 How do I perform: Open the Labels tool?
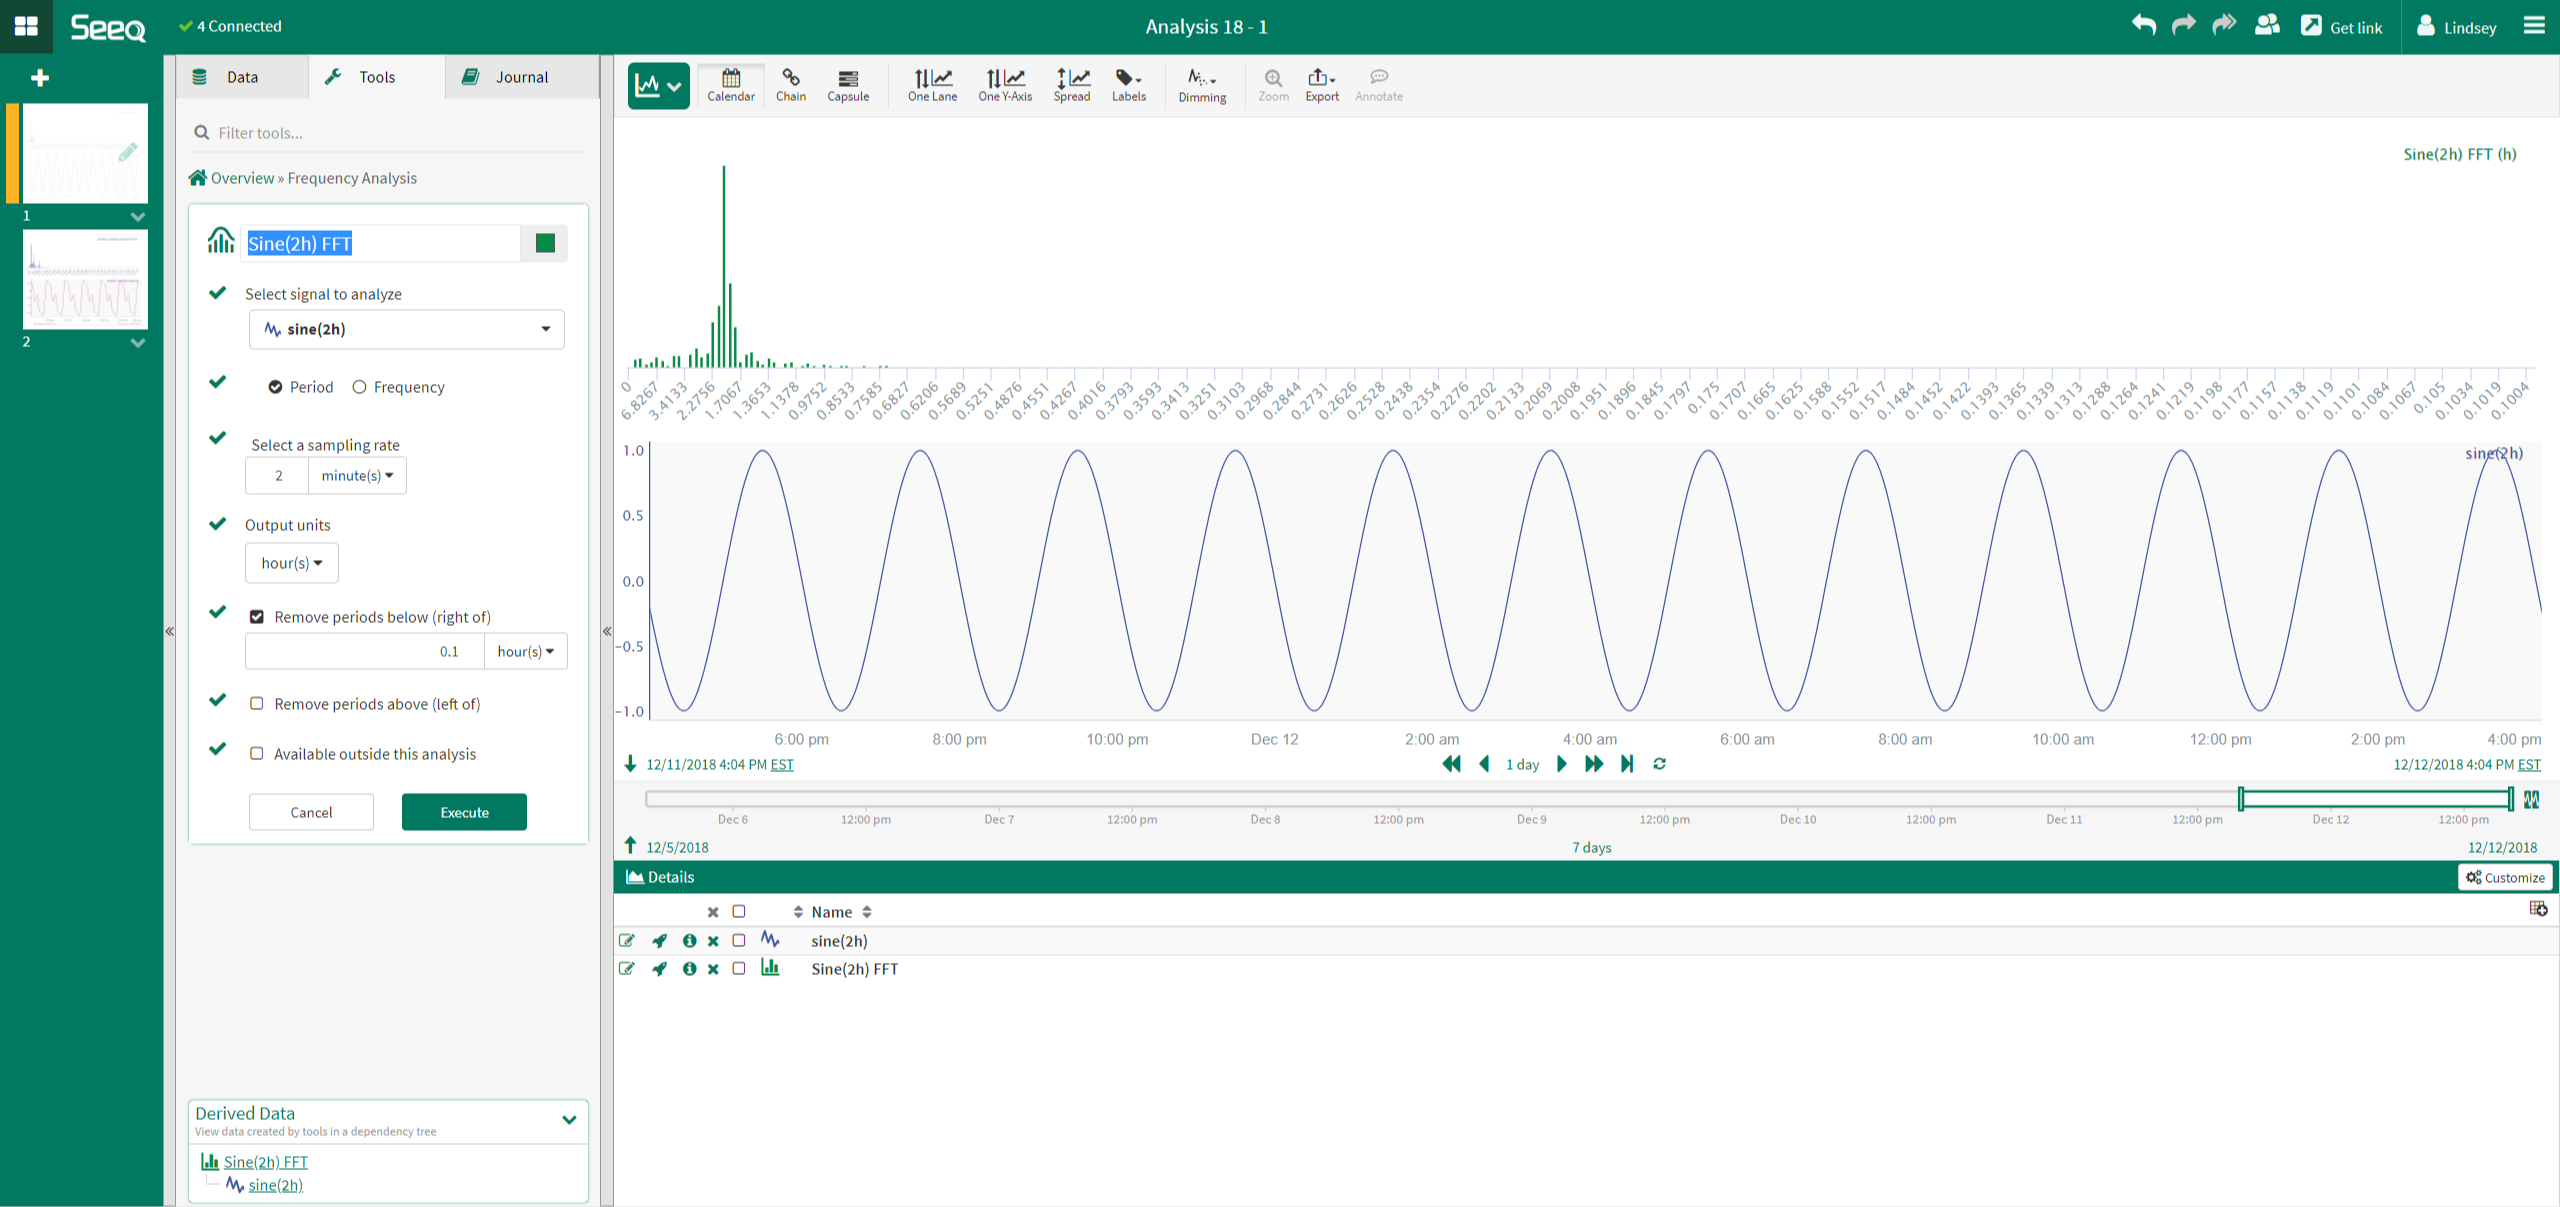(1128, 85)
